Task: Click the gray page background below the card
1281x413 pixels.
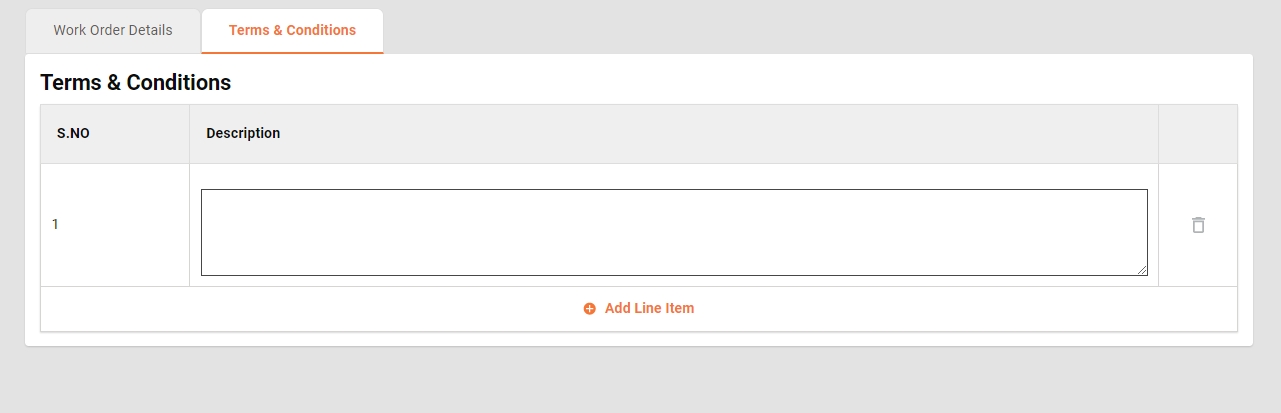Action: click(640, 382)
